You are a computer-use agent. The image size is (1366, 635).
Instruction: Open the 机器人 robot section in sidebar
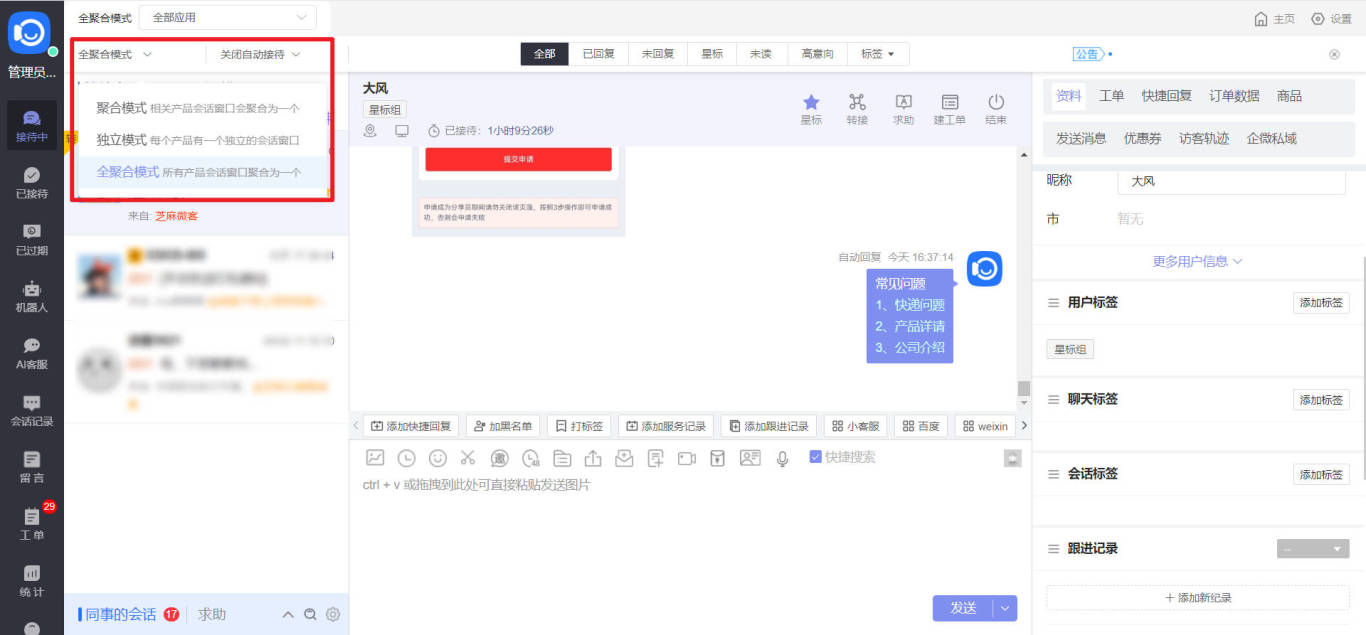tap(31, 300)
